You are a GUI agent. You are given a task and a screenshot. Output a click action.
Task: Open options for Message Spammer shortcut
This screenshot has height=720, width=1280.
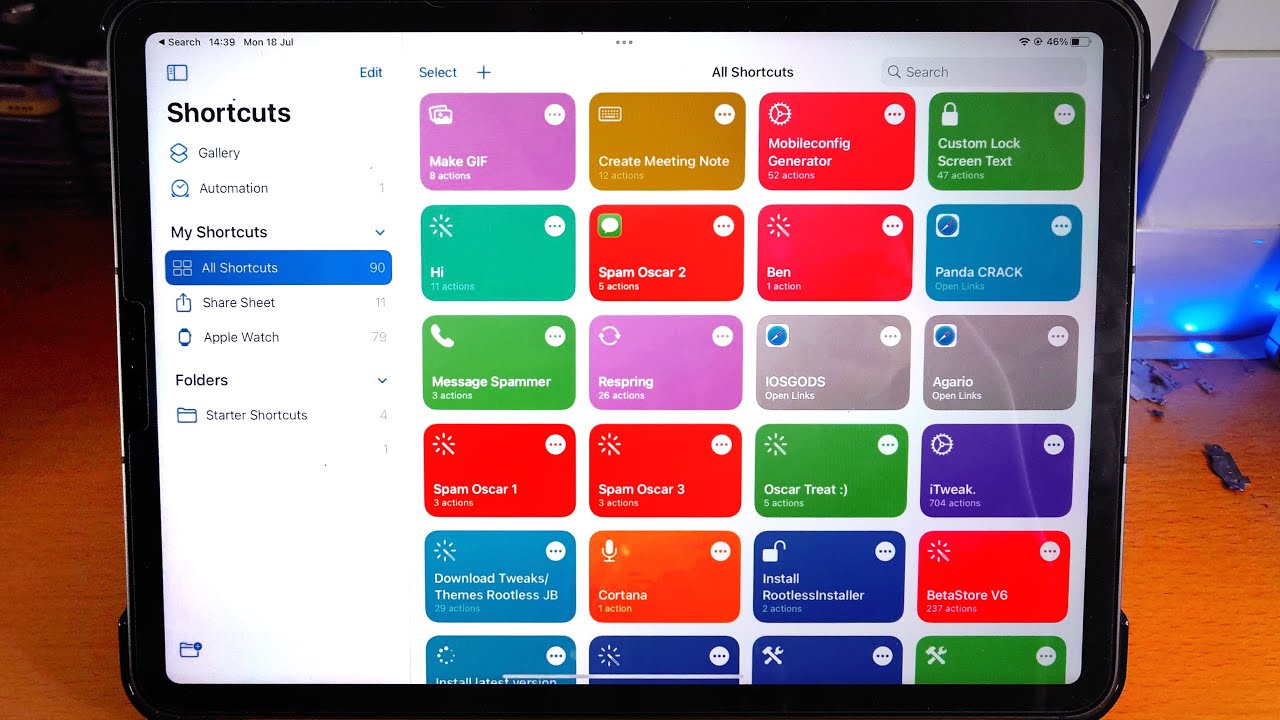pos(555,337)
